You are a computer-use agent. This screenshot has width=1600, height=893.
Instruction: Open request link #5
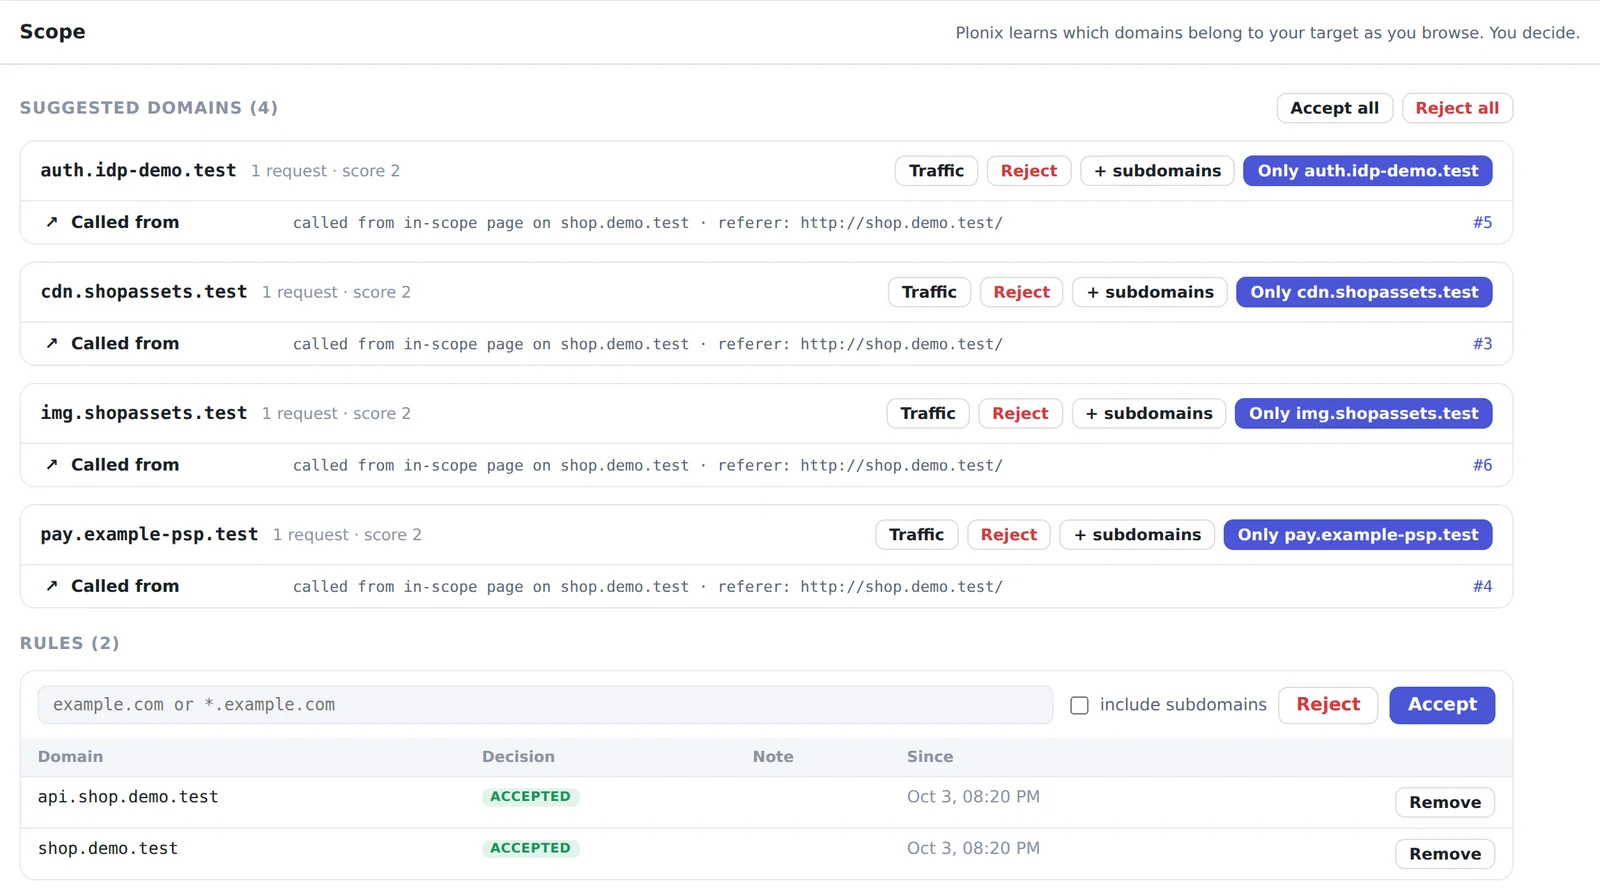click(x=1482, y=222)
